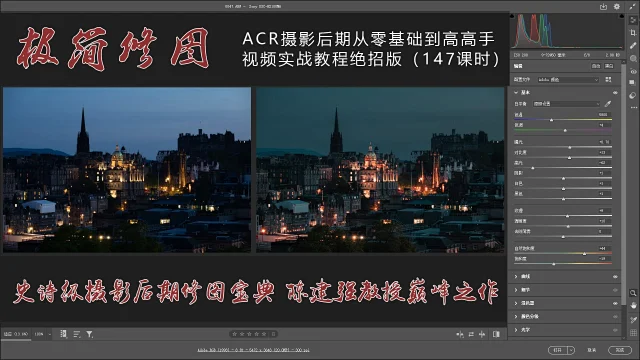Select the Hand pan tool

(x=633, y=305)
